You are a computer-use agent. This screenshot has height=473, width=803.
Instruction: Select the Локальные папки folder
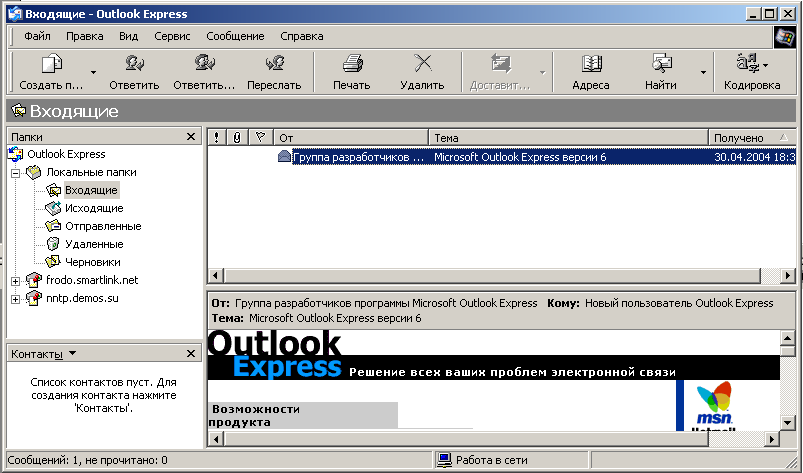click(91, 172)
